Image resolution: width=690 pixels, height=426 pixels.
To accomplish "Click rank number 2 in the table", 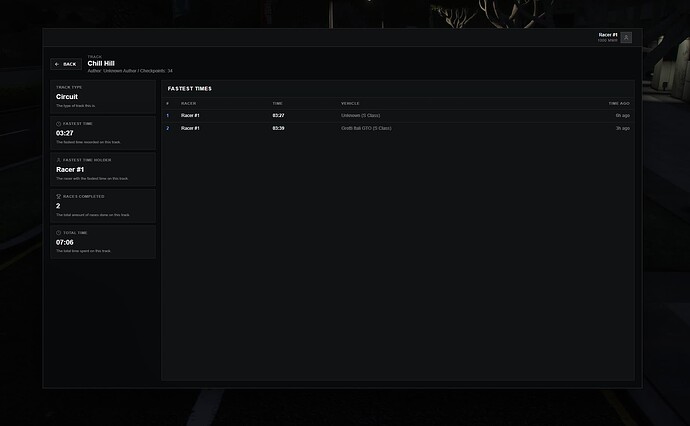I will coord(168,128).
